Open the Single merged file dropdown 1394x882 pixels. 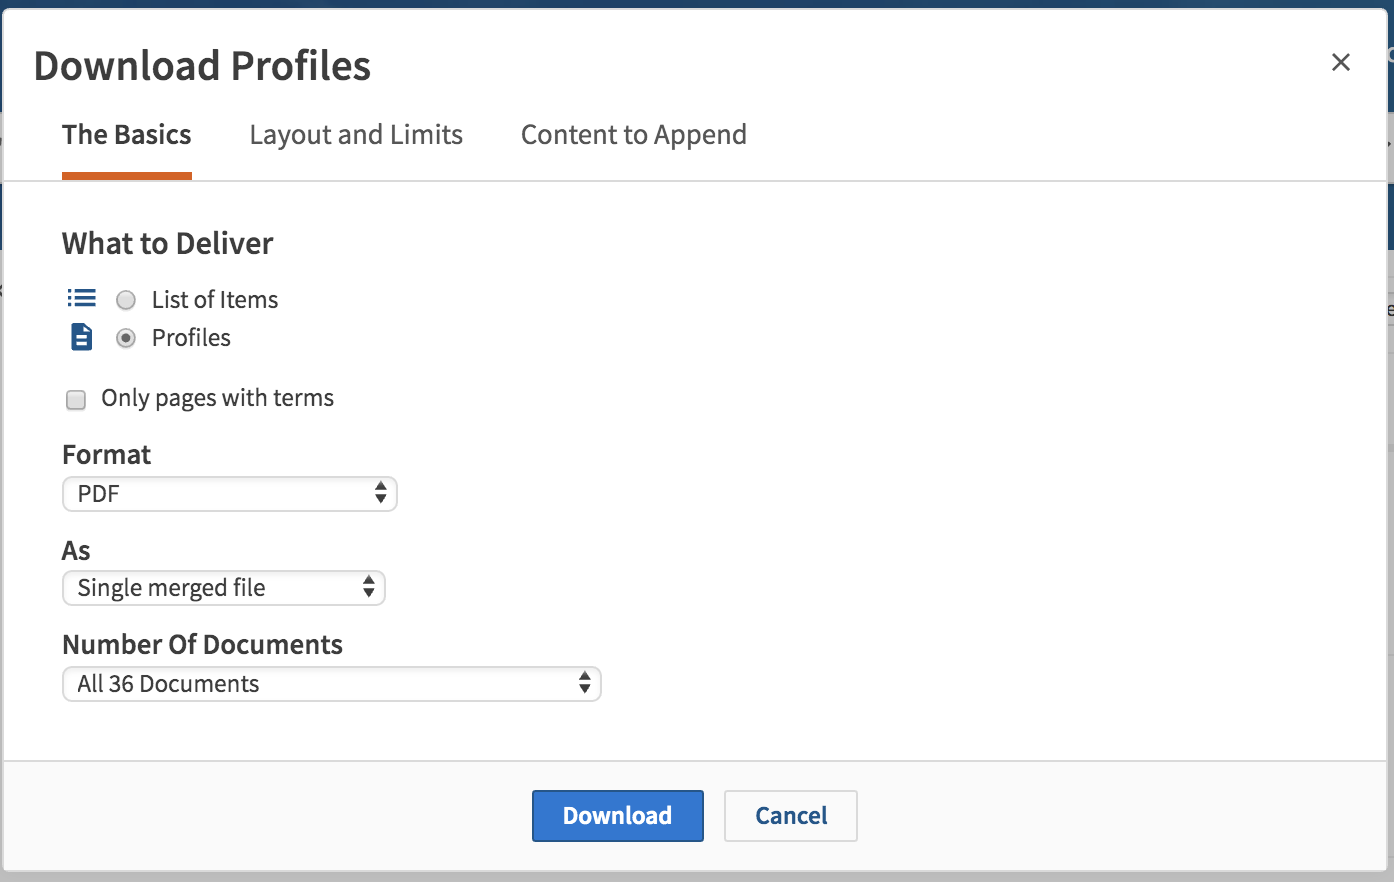coord(224,588)
